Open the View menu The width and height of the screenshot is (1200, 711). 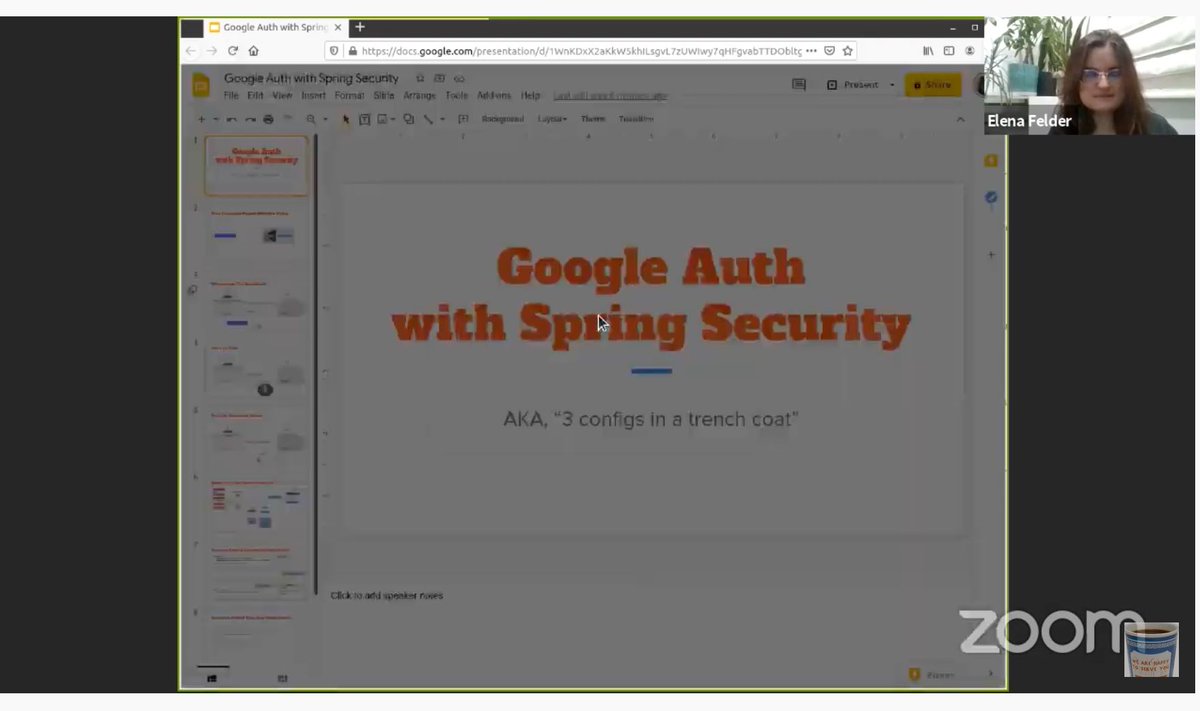(282, 96)
